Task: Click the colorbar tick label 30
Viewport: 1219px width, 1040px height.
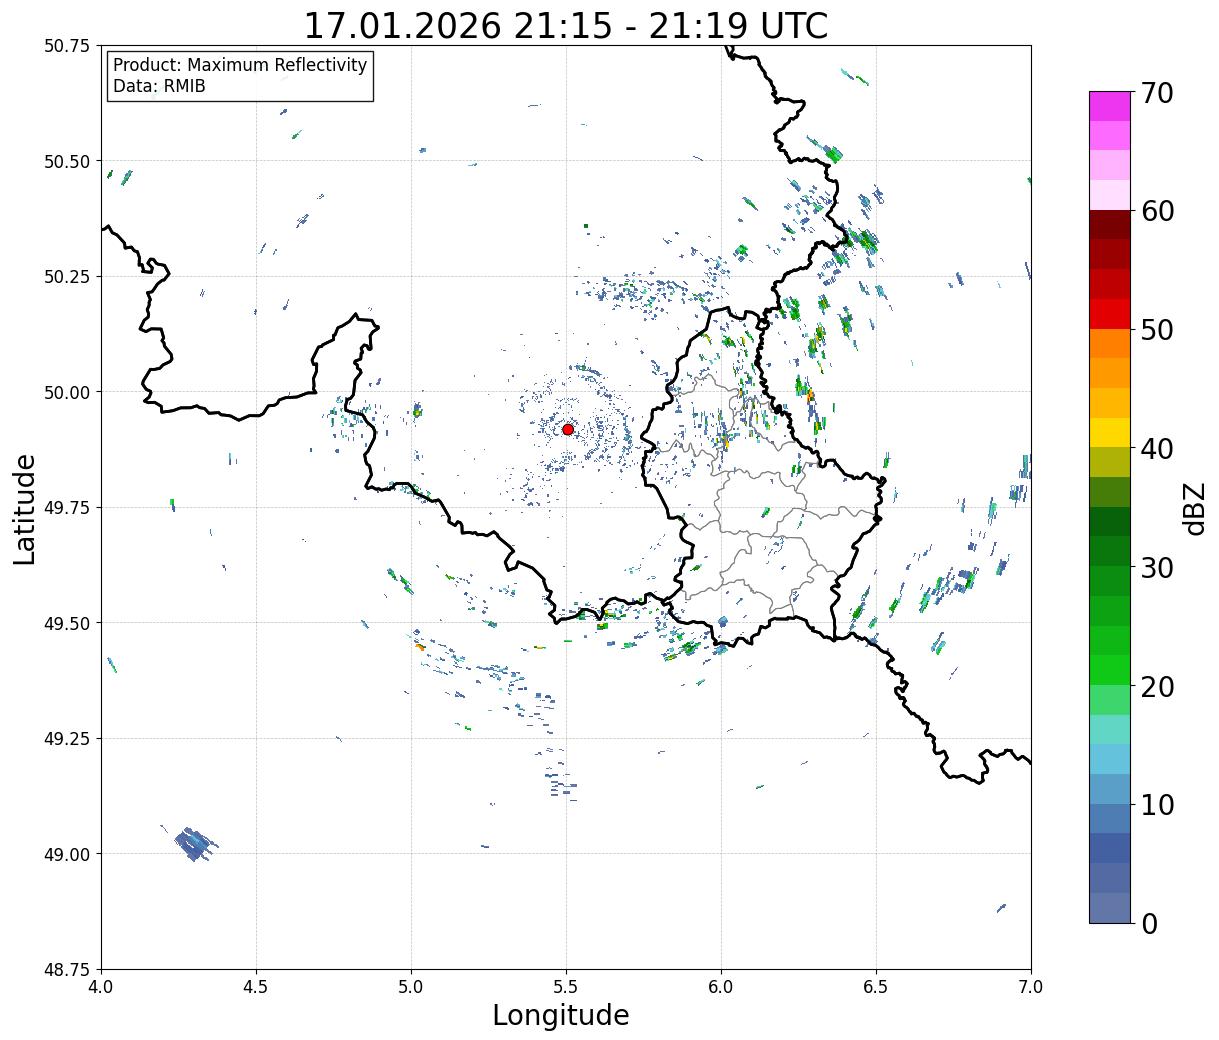Action: [x=1157, y=568]
